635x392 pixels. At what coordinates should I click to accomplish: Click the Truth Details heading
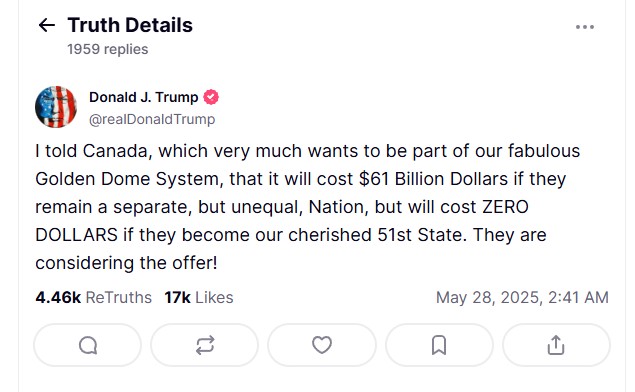(x=130, y=25)
